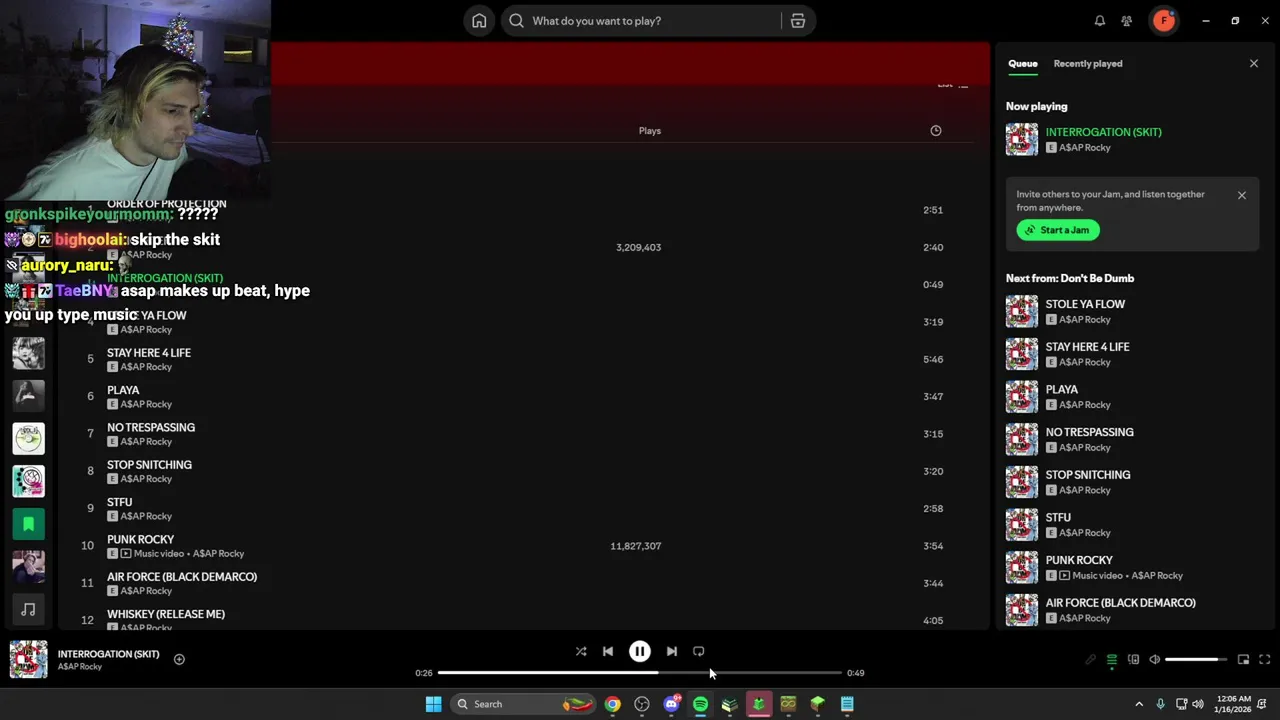The height and width of the screenshot is (720, 1280).
Task: Dismiss the Jam invitation card
Action: coord(1242,196)
